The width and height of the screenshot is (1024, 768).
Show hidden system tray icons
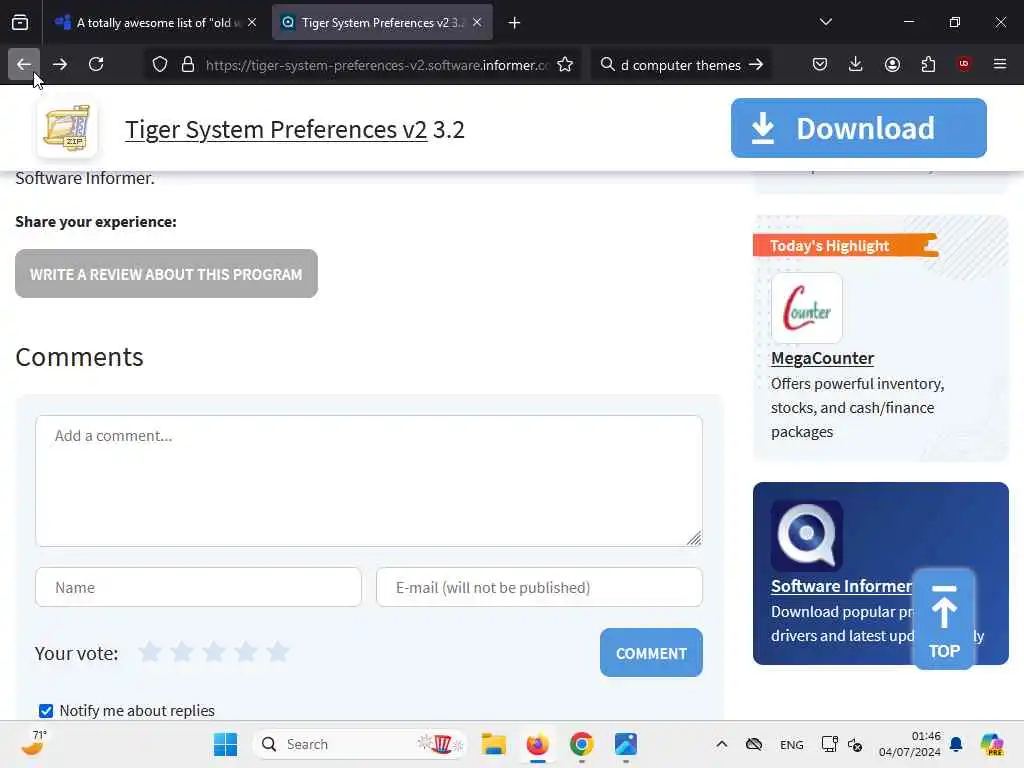click(722, 744)
